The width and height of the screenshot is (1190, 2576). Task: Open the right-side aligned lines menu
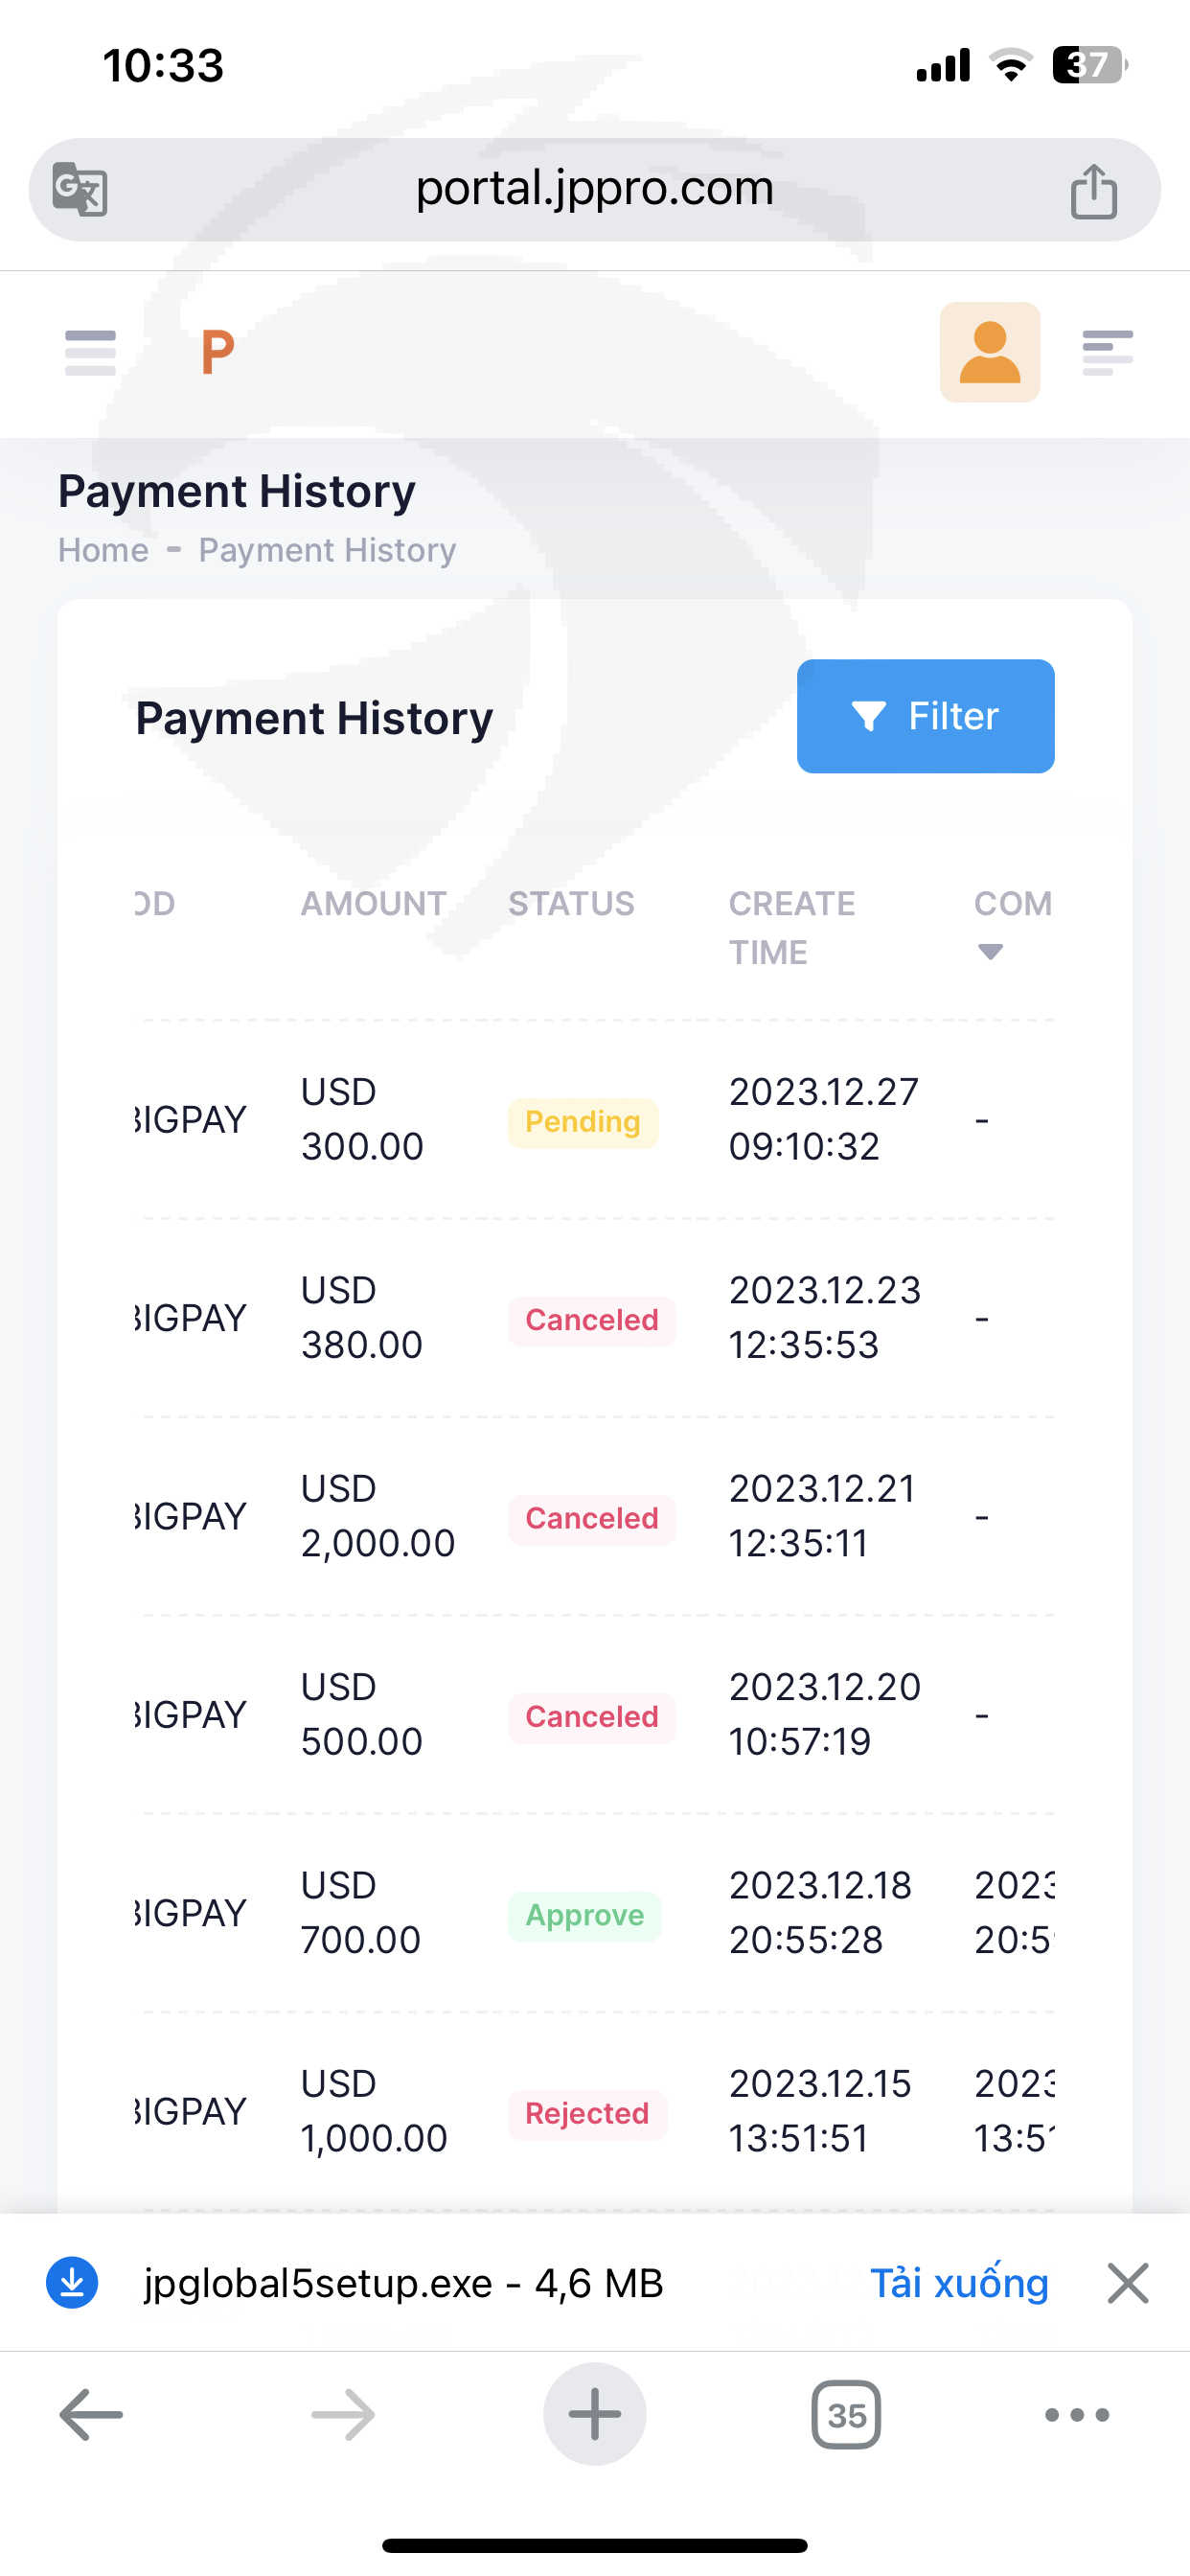pyautogui.click(x=1107, y=352)
